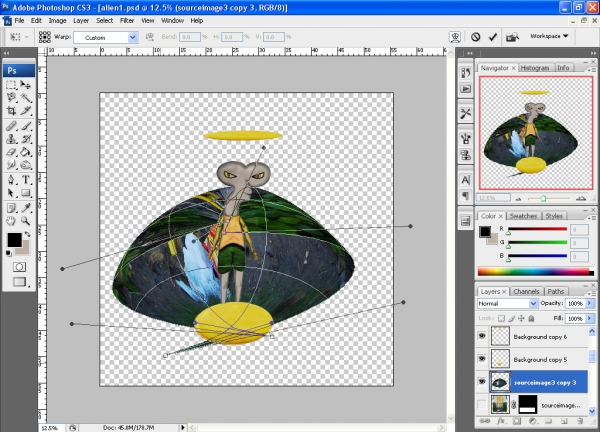This screenshot has height=432, width=600.
Task: Select the Rectangular Marquee tool
Action: click(11, 85)
